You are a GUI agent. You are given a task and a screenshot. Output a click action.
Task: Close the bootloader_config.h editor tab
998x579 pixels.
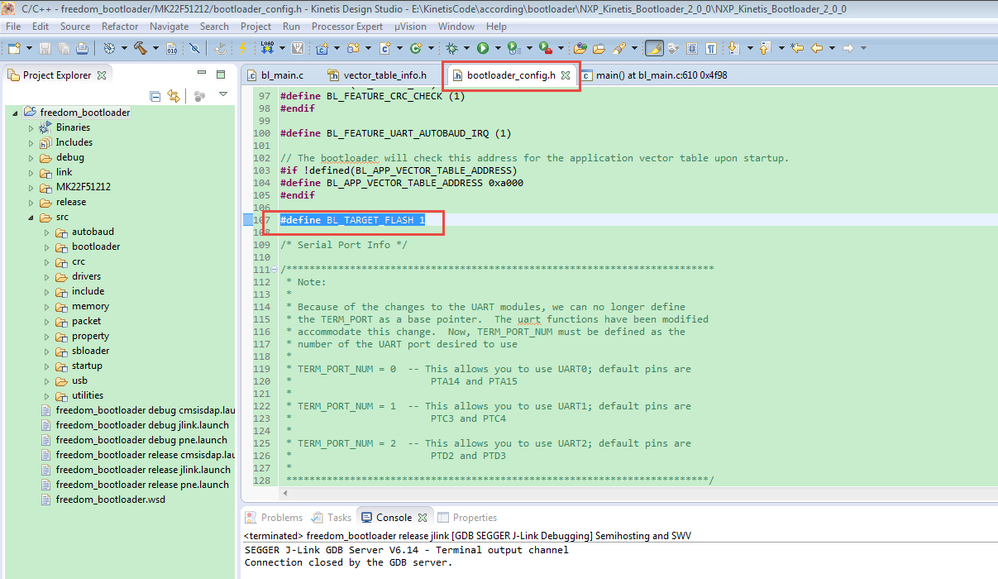pos(565,75)
